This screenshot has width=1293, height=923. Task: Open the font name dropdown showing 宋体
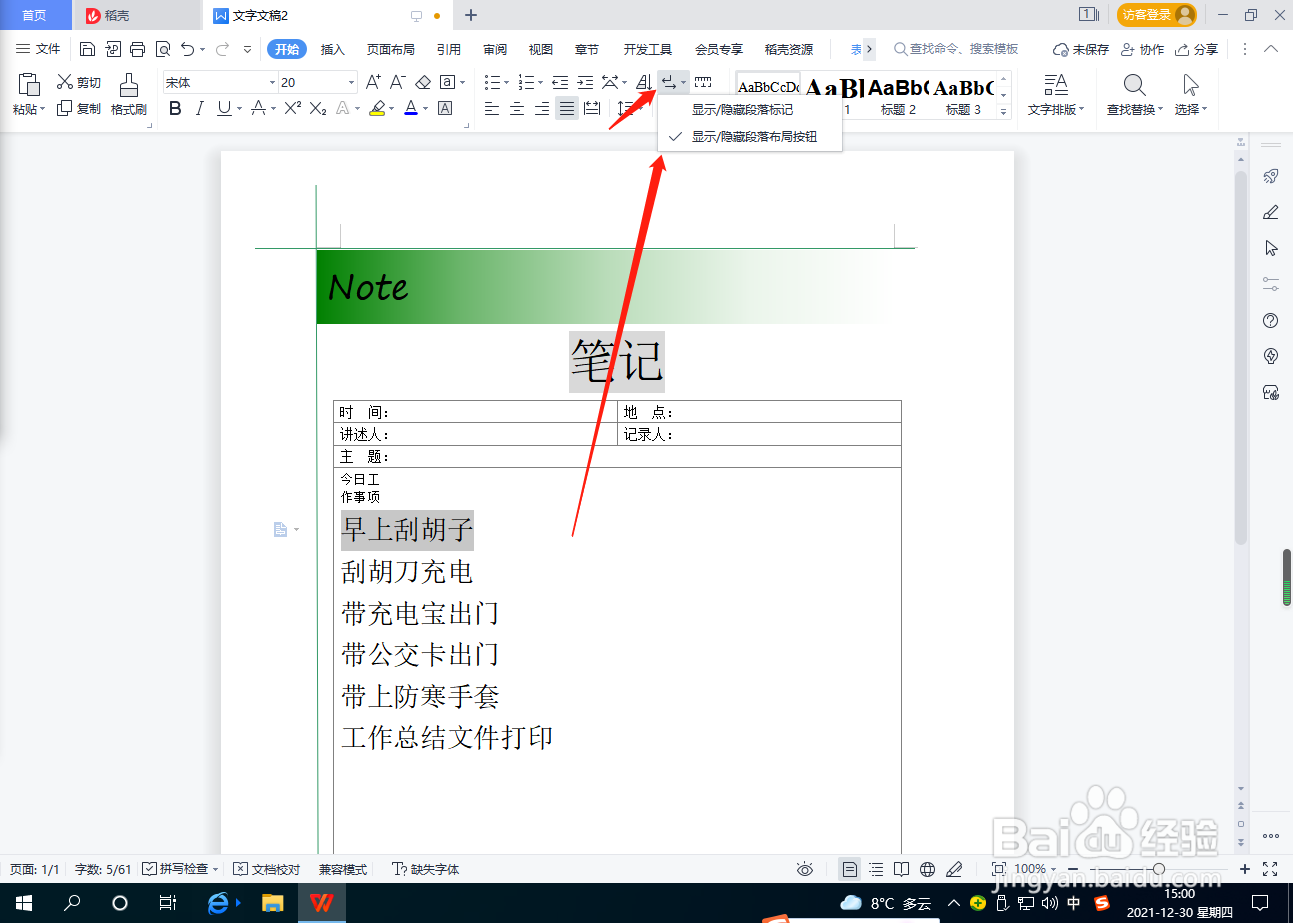(272, 81)
